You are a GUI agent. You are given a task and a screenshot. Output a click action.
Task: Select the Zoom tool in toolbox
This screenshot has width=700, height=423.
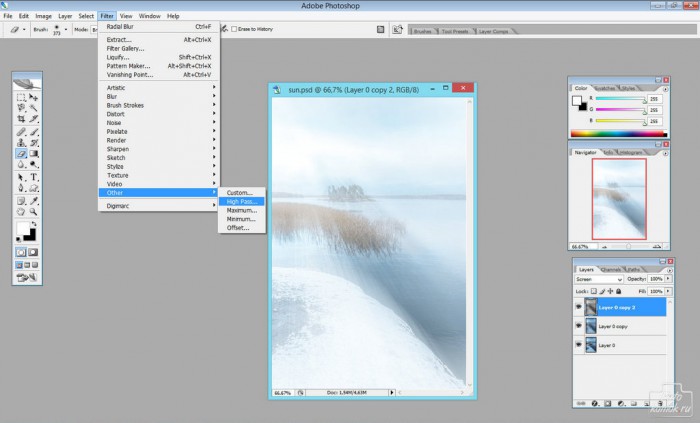[x=33, y=212]
